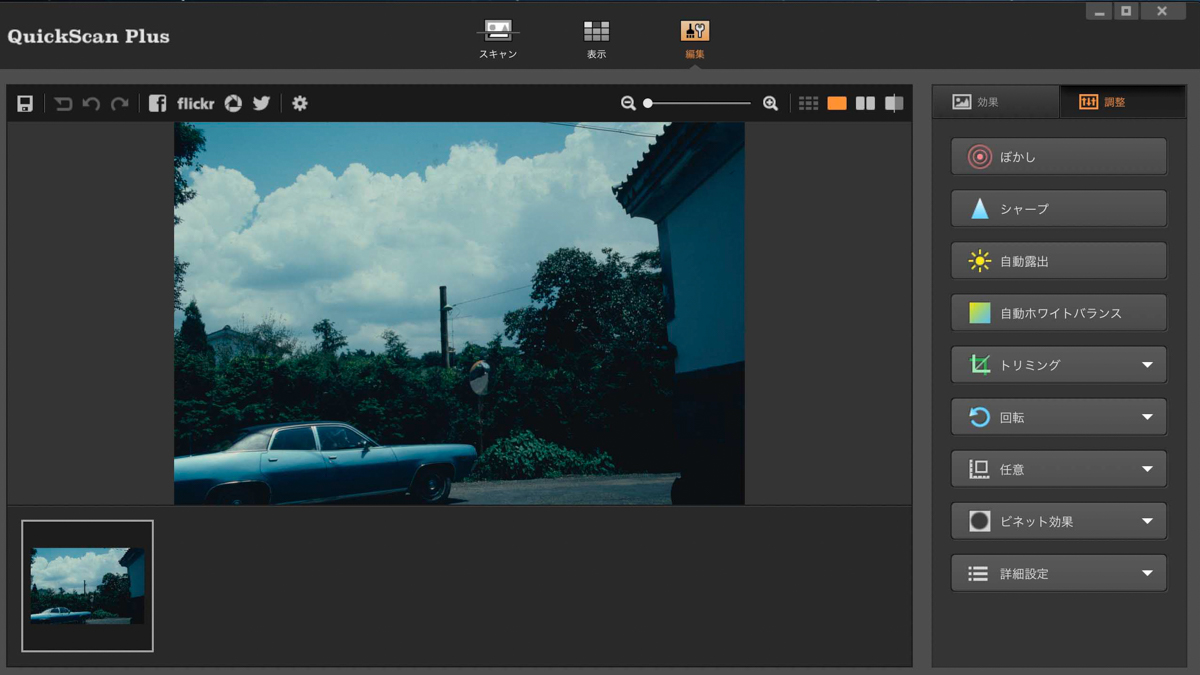Switch to the 調整 panel tab
This screenshot has width=1200, height=675.
(1122, 102)
